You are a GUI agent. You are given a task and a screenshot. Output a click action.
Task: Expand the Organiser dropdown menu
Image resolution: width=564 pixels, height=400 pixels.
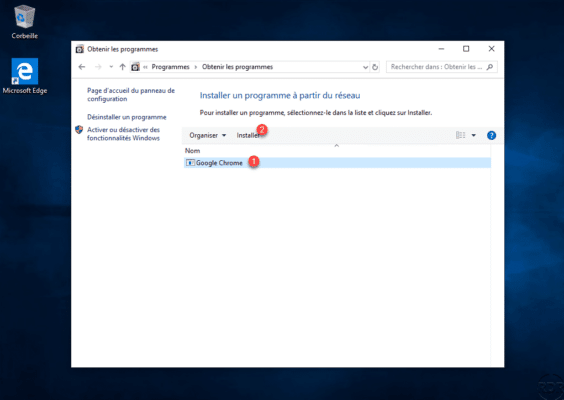point(208,135)
